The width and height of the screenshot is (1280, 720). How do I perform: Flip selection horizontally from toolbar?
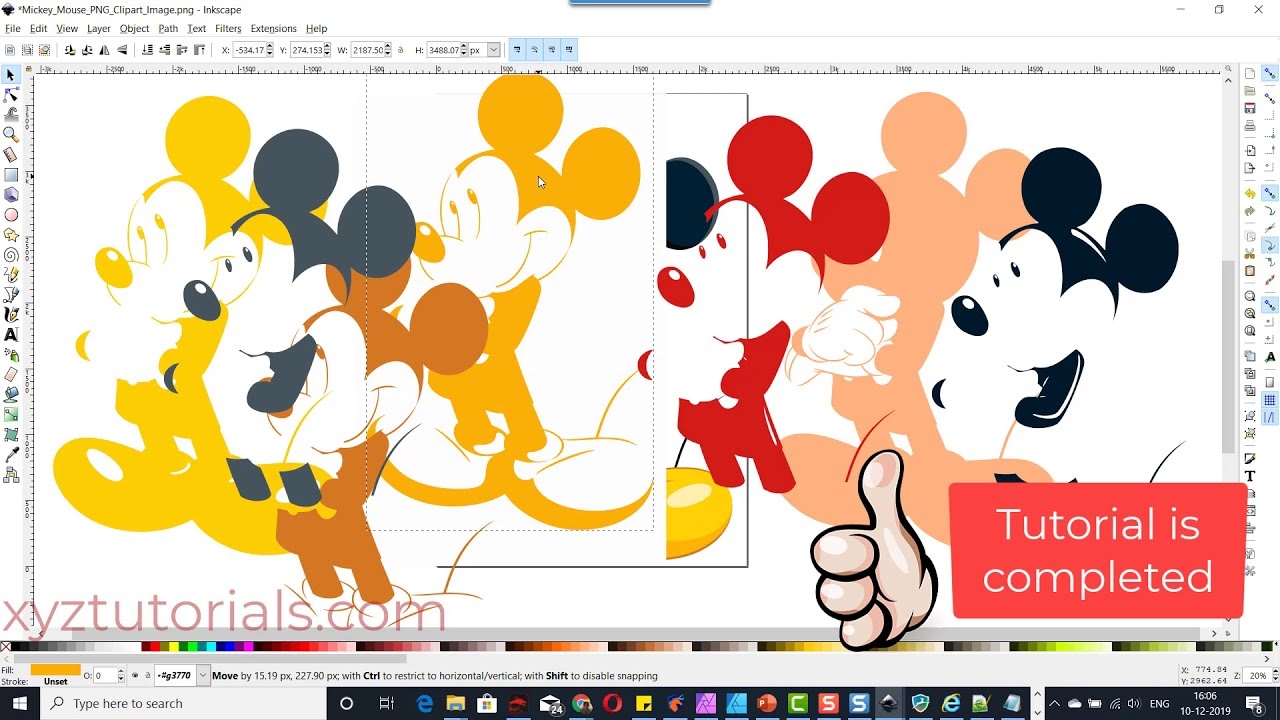[x=105, y=50]
